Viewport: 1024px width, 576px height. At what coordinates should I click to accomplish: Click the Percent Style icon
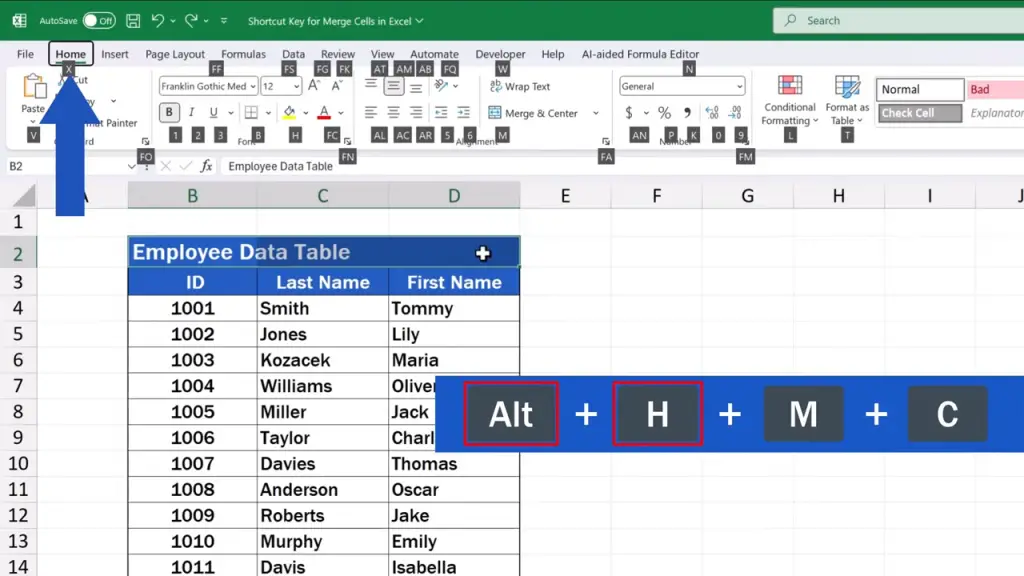coord(664,113)
